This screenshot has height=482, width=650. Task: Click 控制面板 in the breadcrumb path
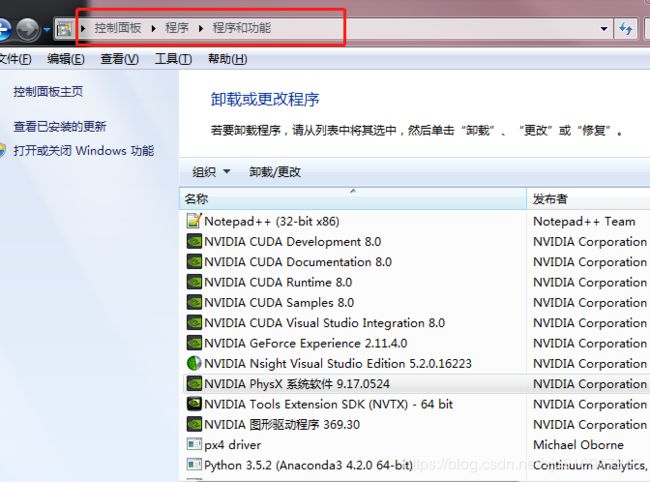118,28
